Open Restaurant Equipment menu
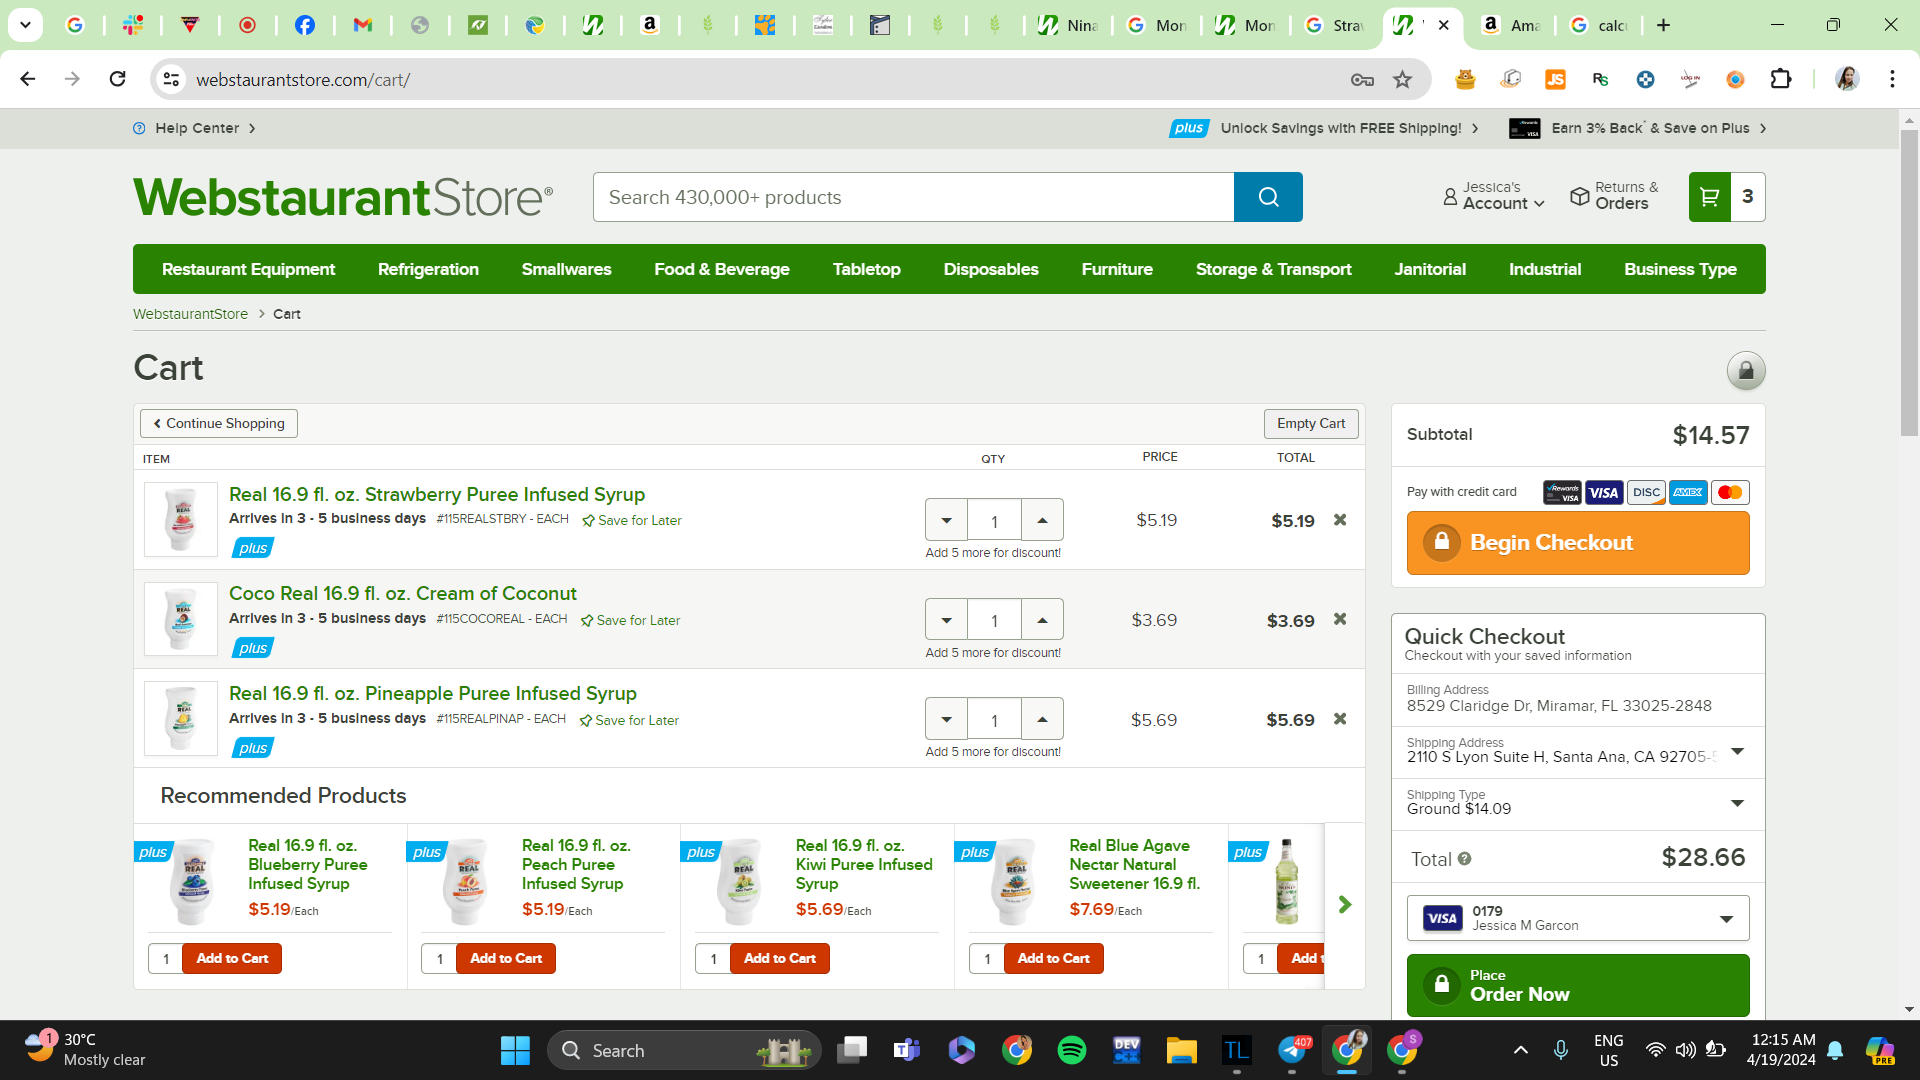The image size is (1920, 1080). pos(249,269)
